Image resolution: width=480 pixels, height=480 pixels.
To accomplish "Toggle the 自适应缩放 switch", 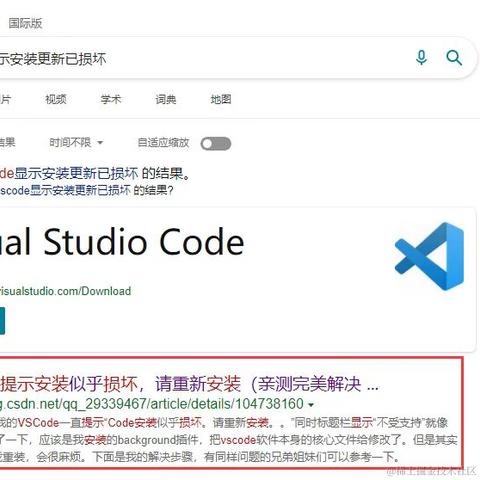I will [x=216, y=144].
